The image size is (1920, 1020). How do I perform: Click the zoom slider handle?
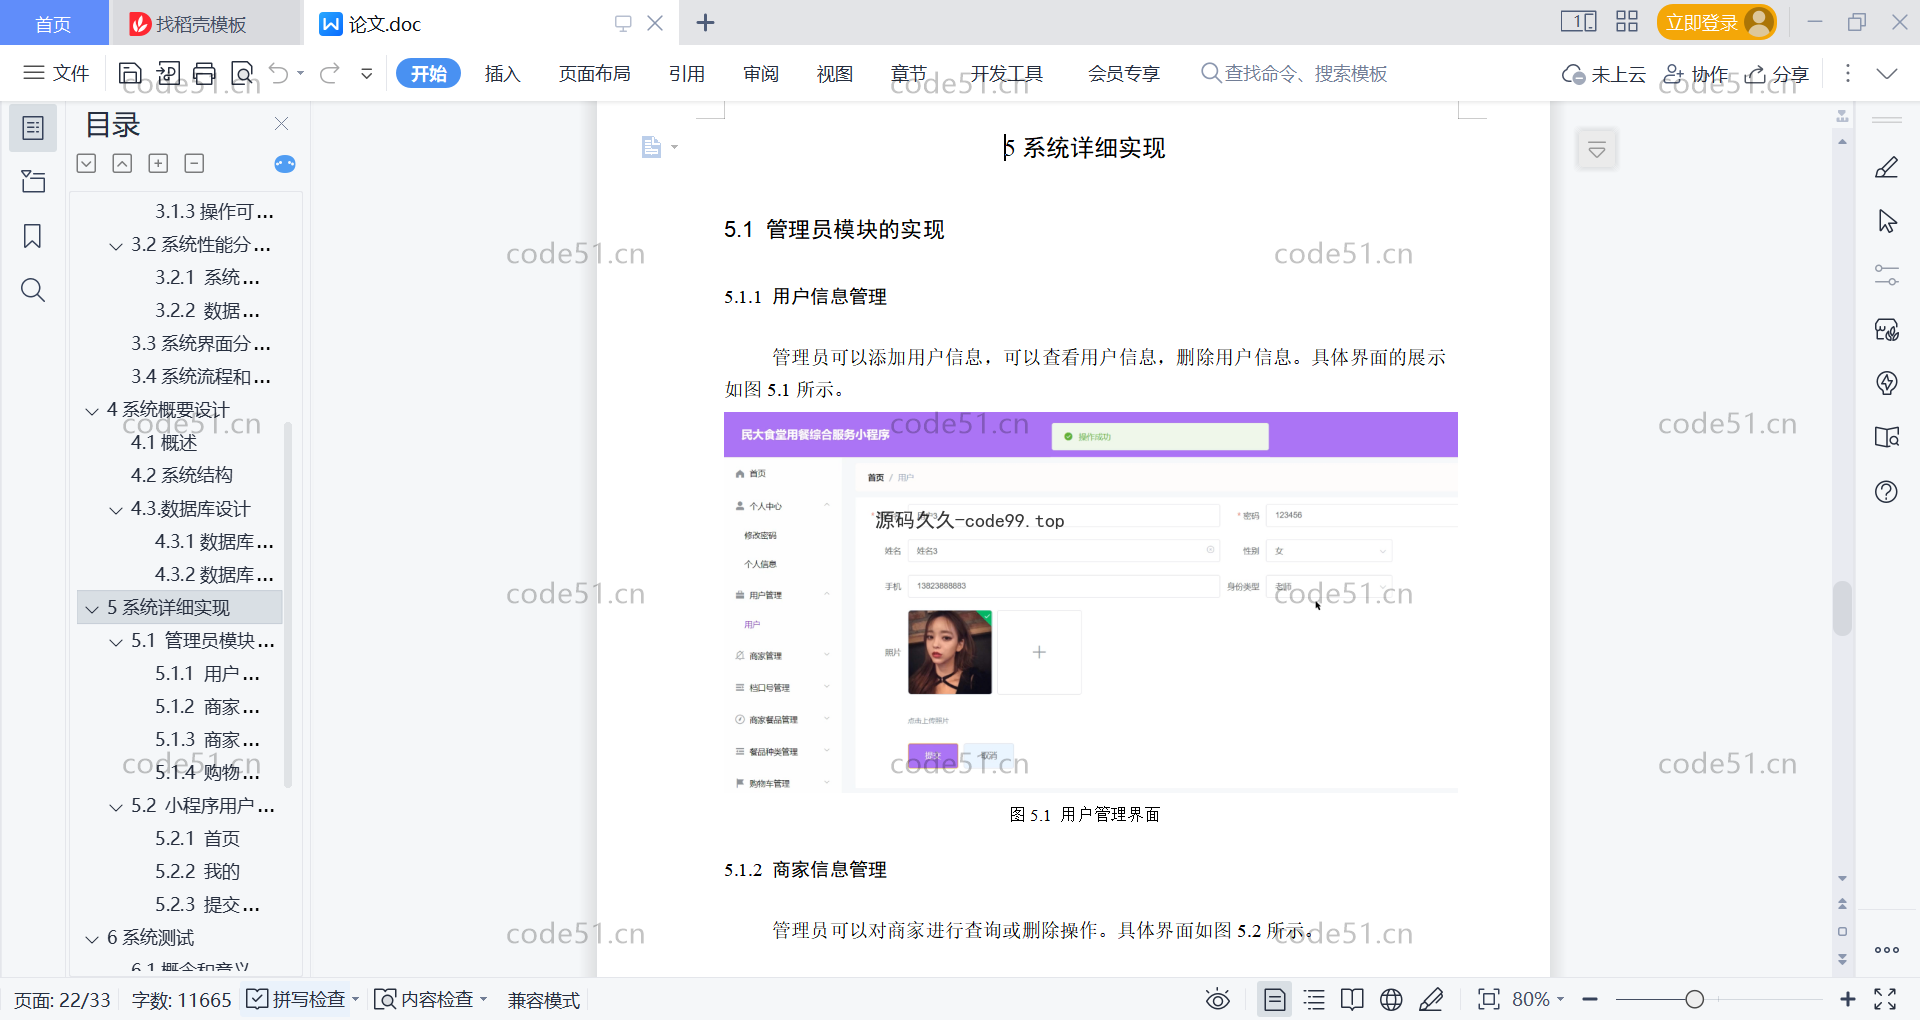point(1694,999)
